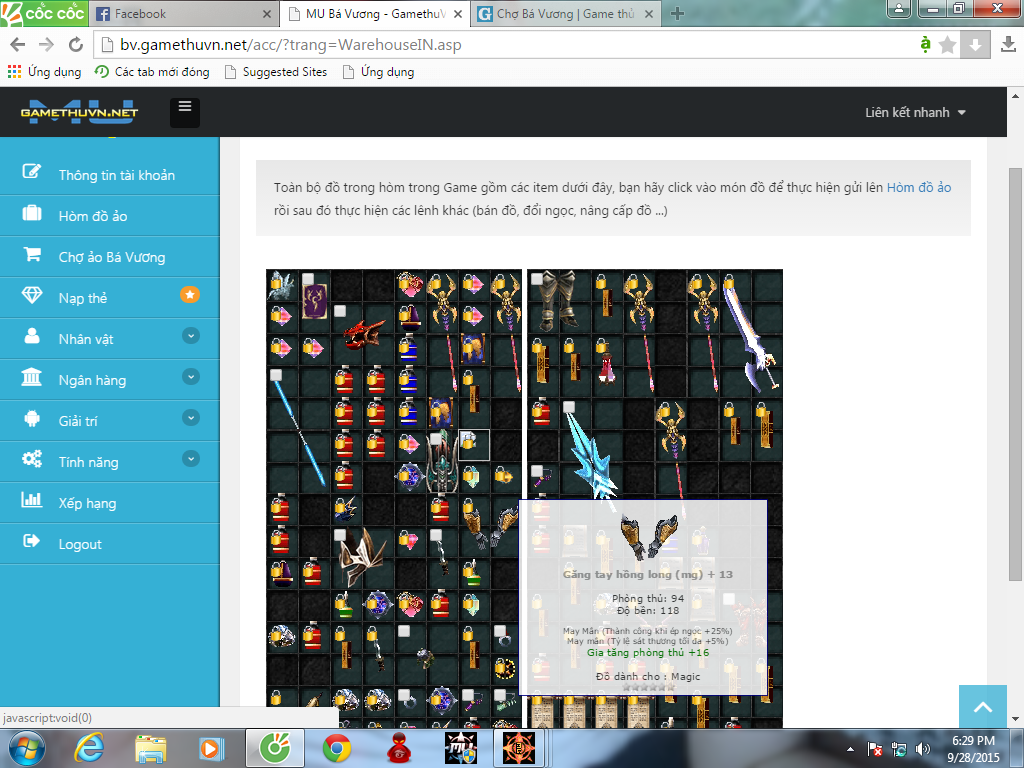This screenshot has width=1024, height=768.
Task: Reload the current page
Action: [x=76, y=44]
